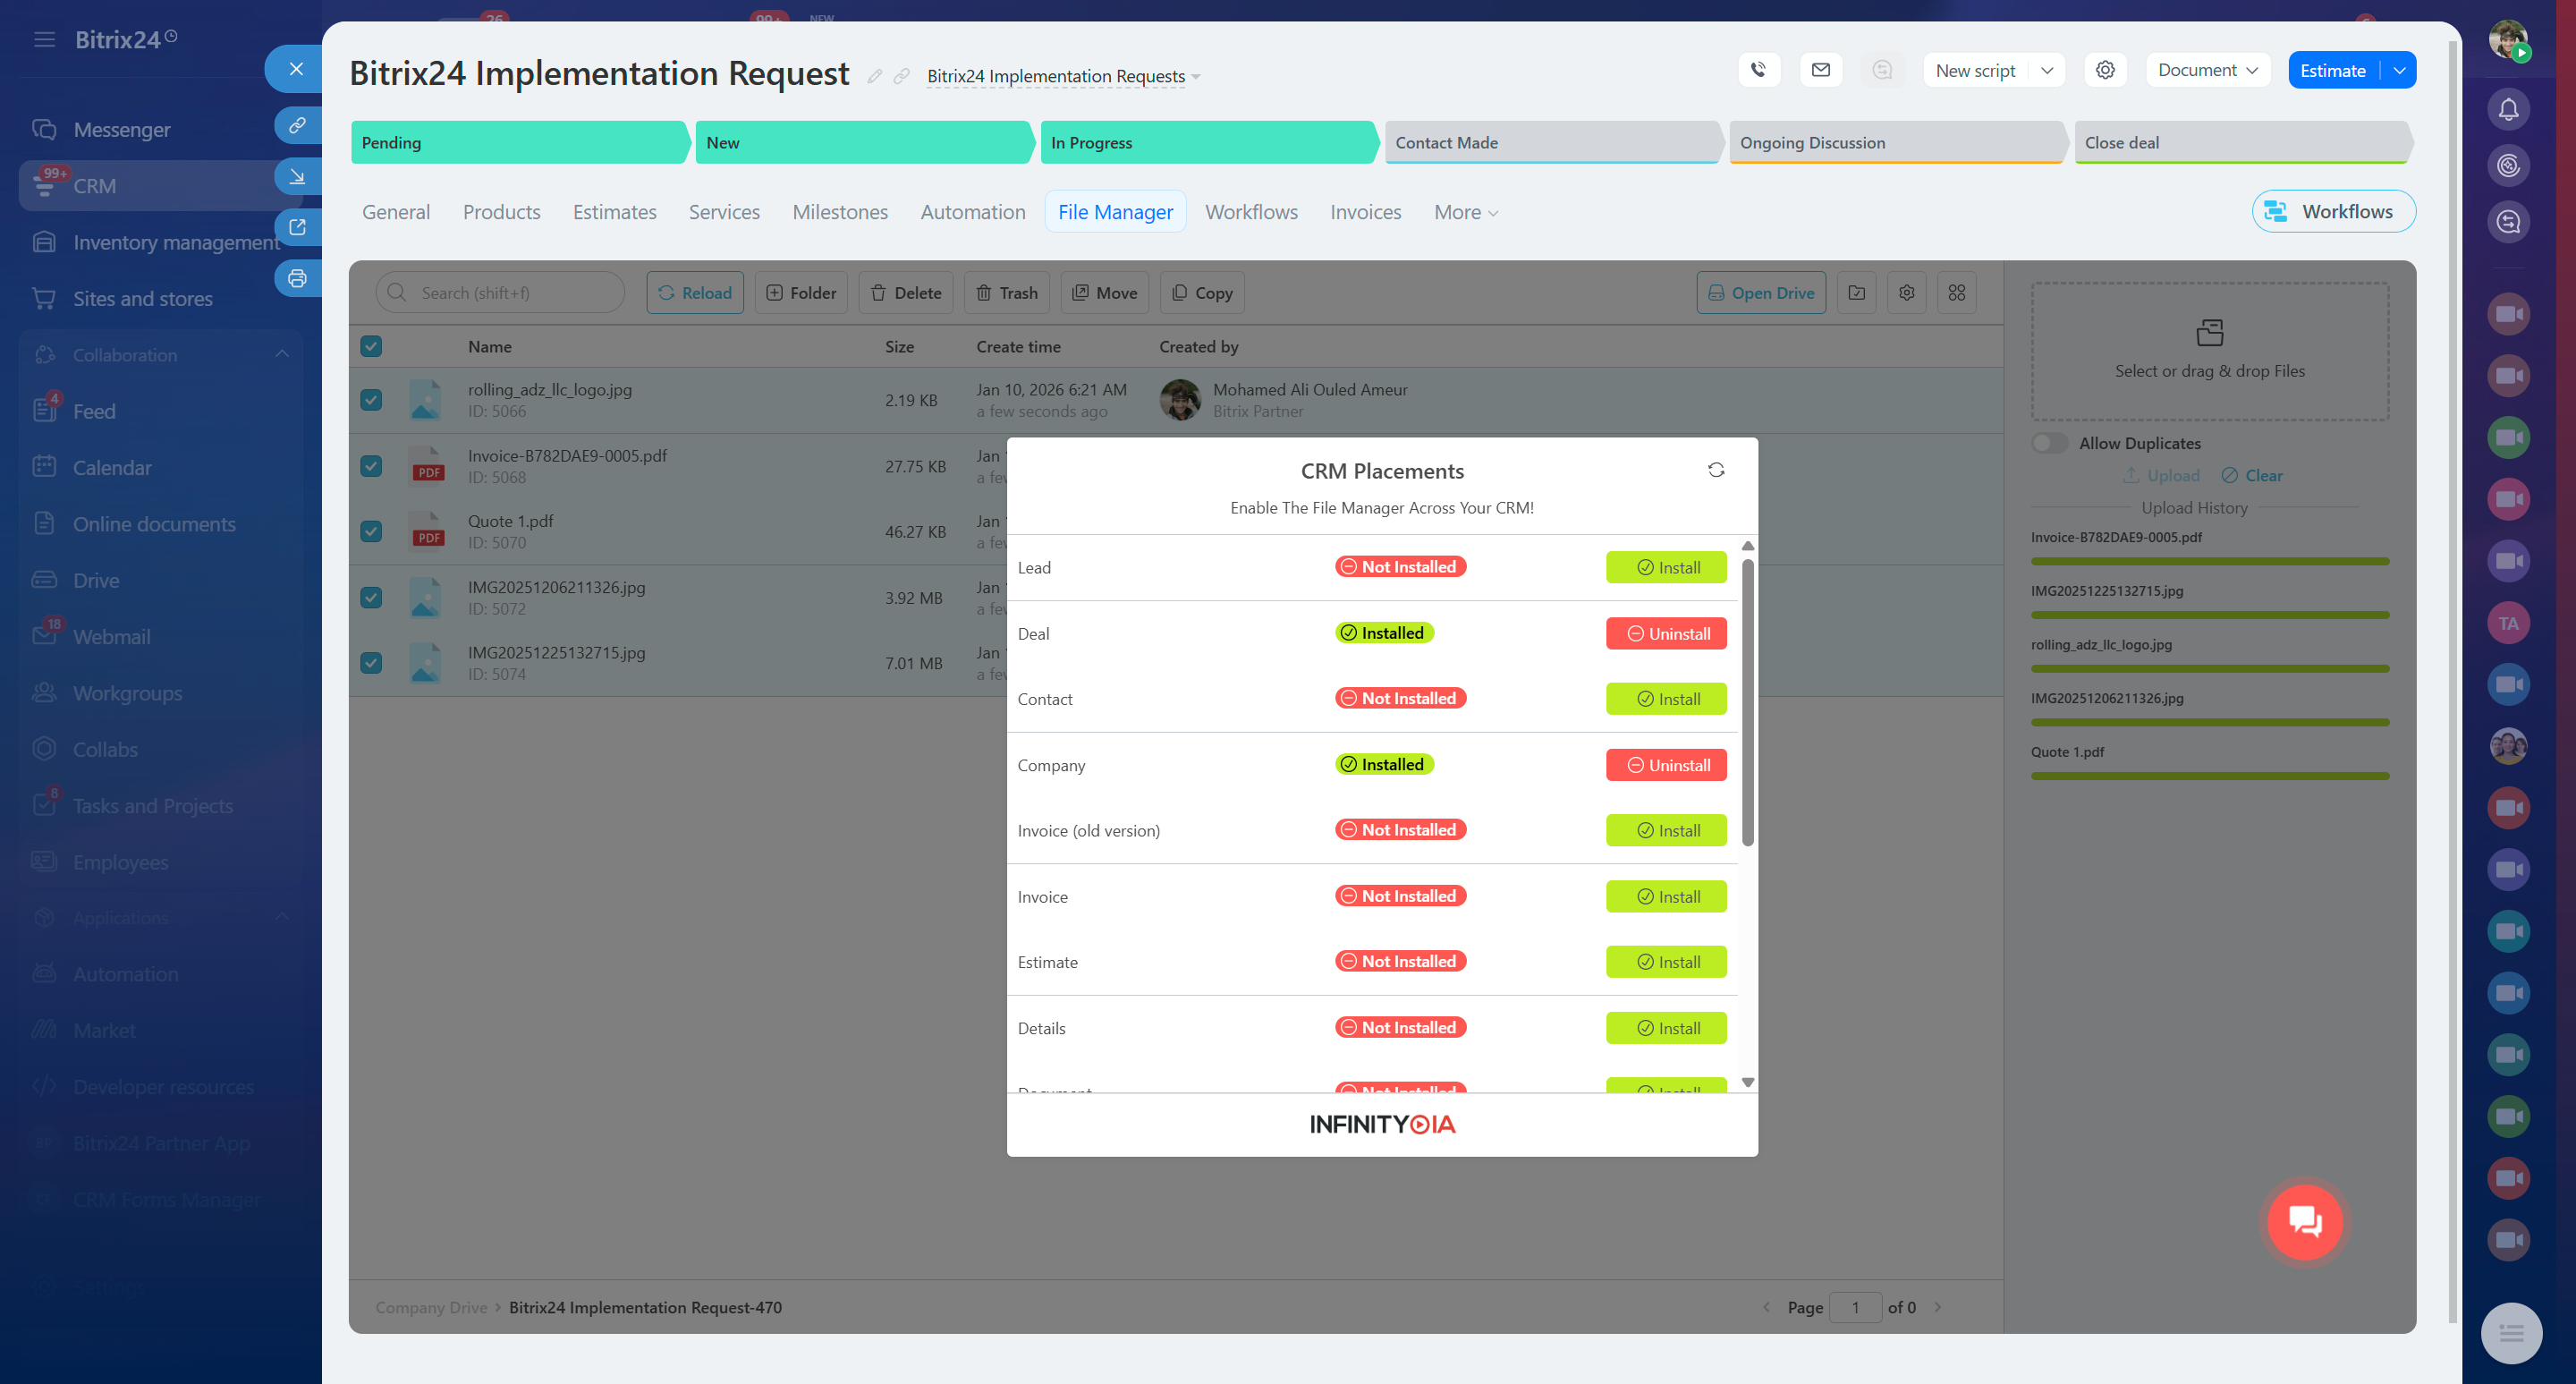This screenshot has height=1384, width=2576.
Task: Toggle the Allow Duplicates switch
Action: tap(2049, 443)
